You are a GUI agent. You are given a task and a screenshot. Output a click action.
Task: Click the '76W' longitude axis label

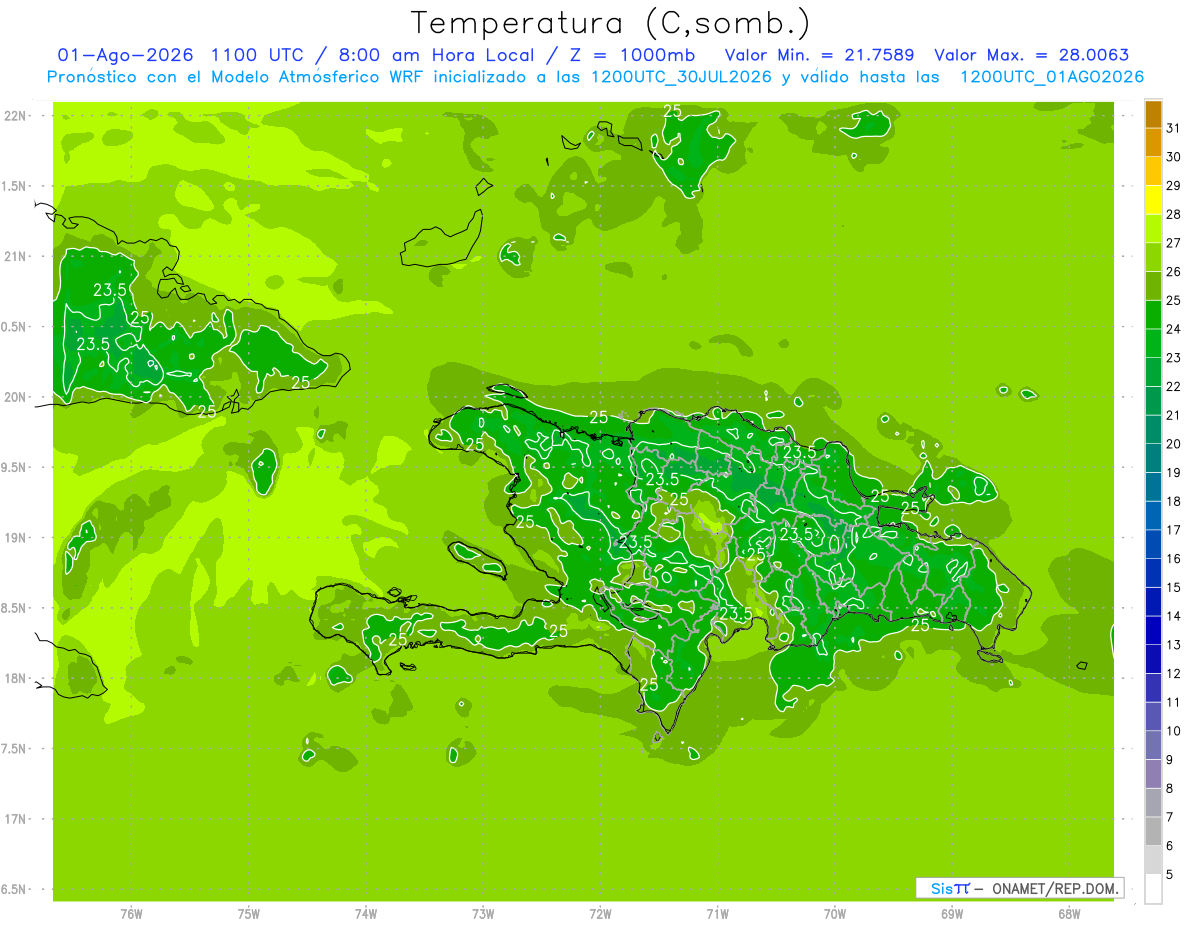pos(131,914)
